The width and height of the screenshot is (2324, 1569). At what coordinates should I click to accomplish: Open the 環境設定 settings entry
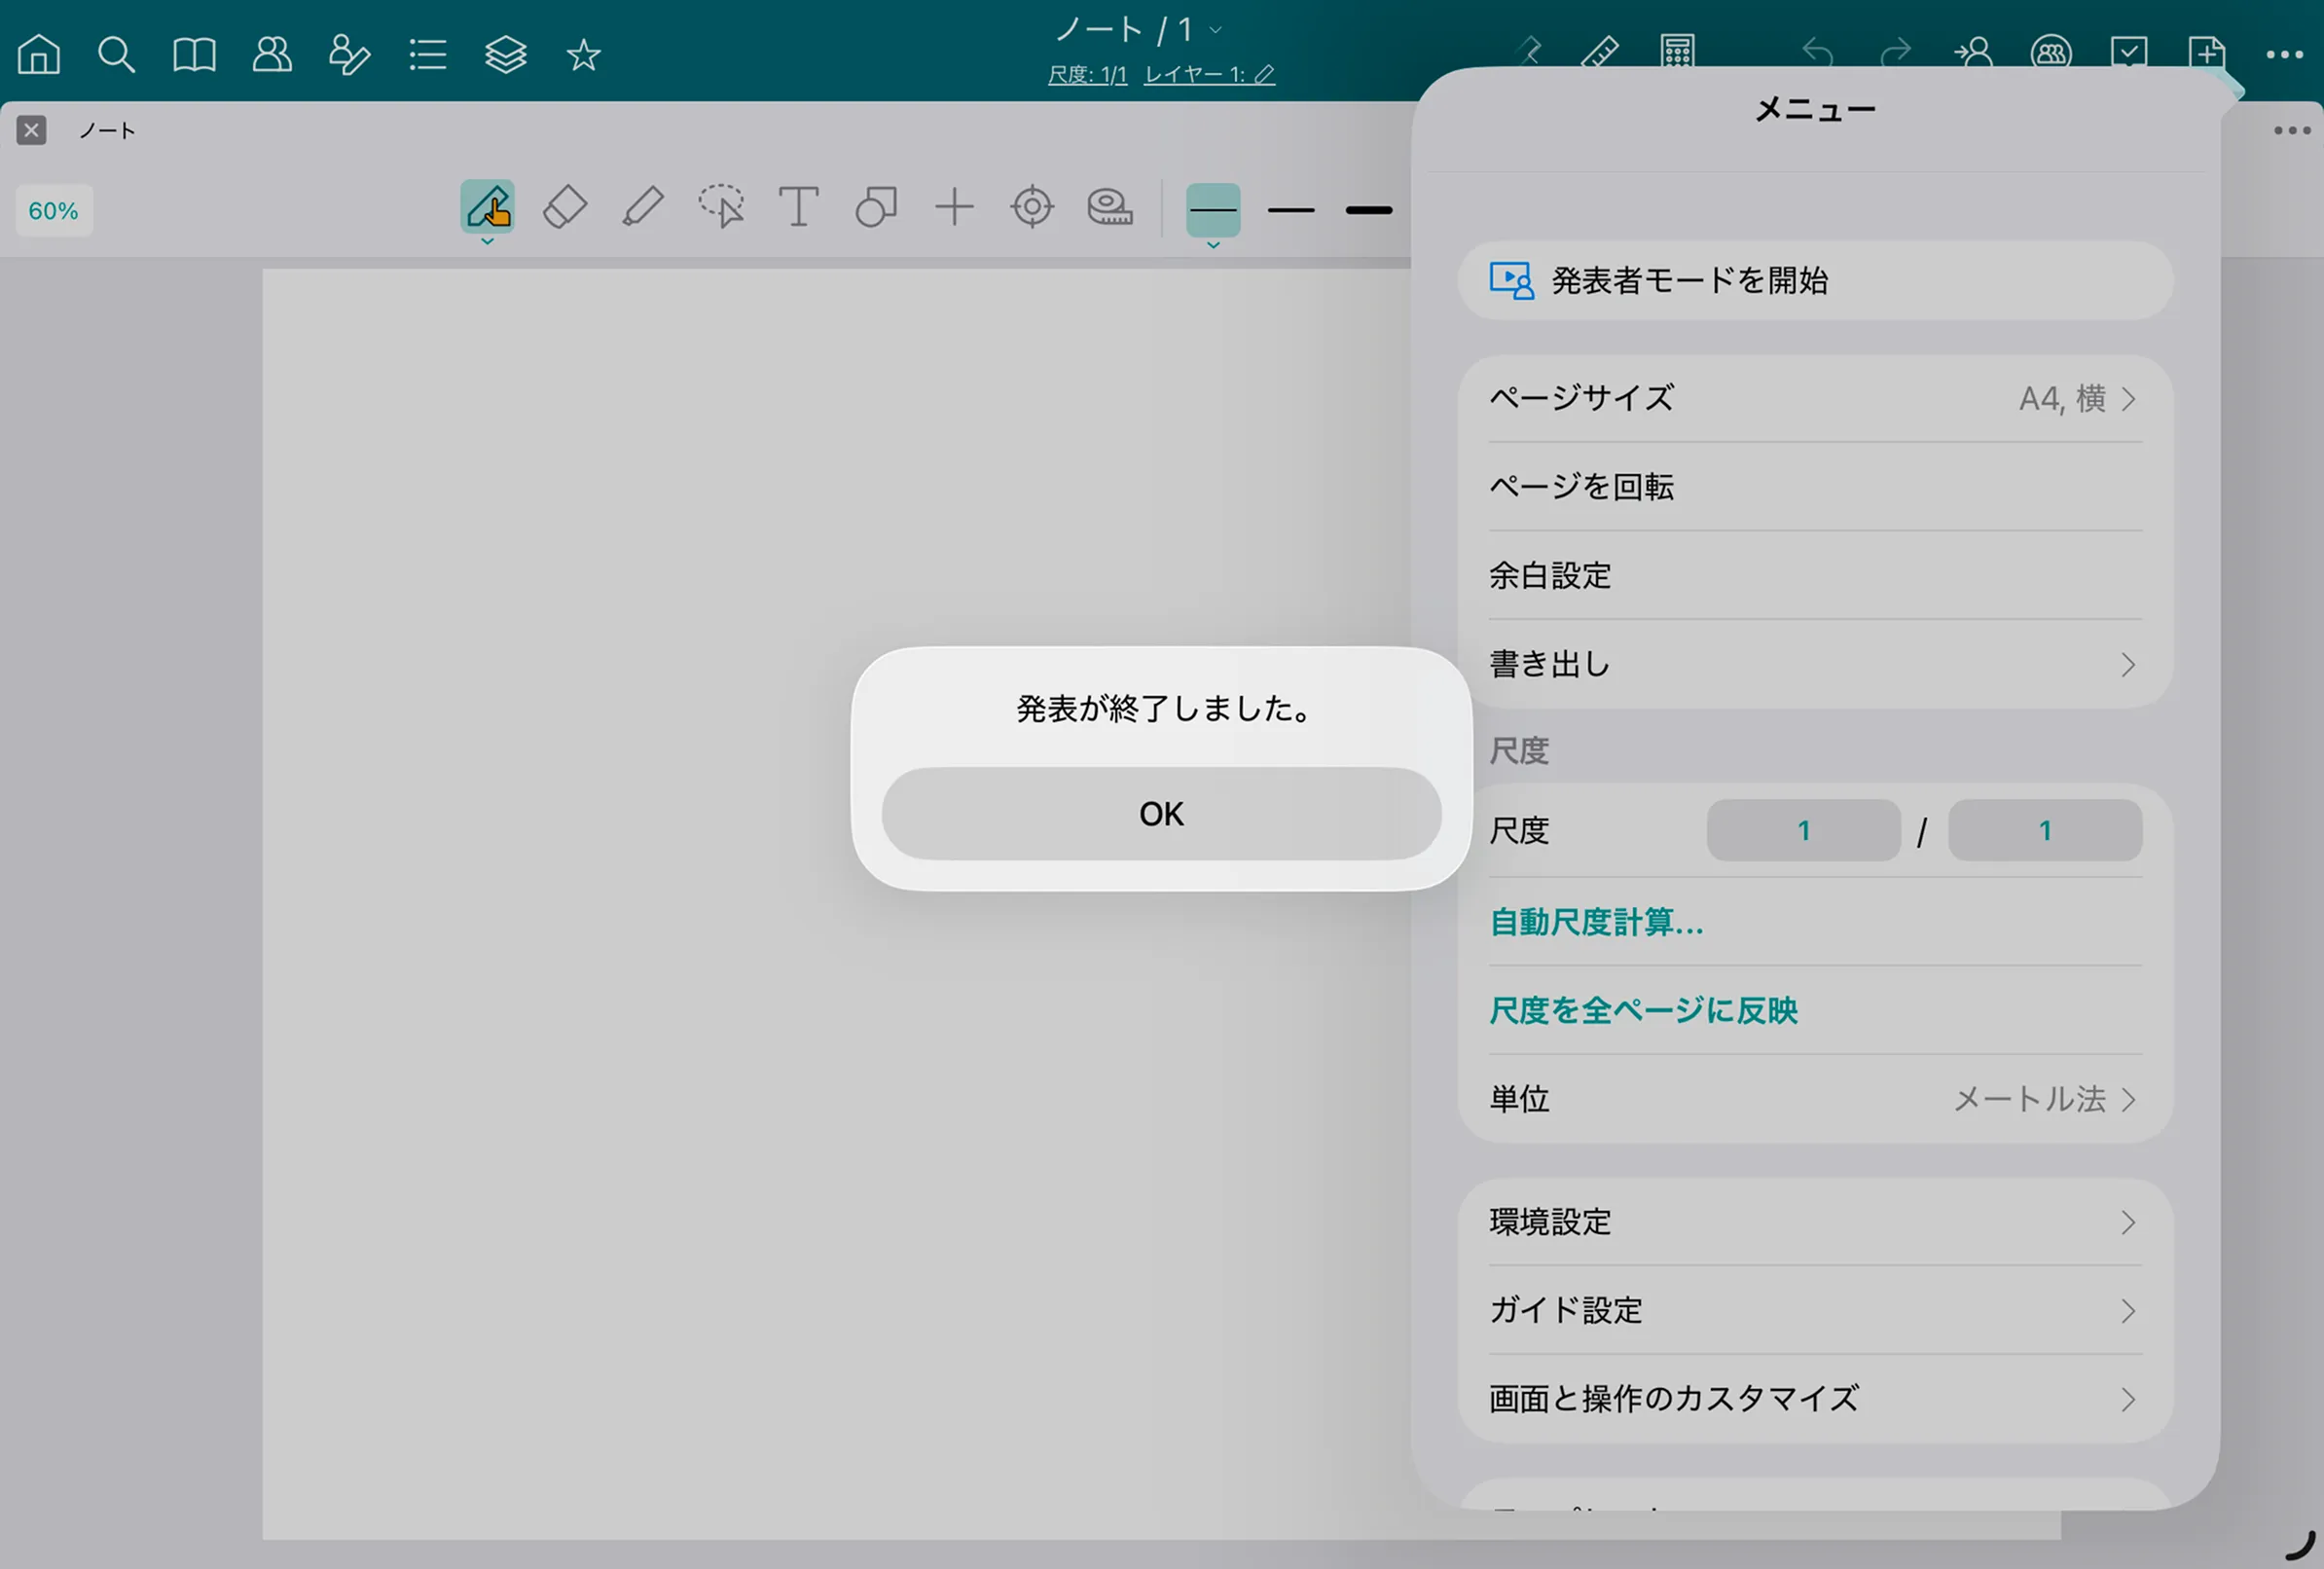click(x=1813, y=1222)
